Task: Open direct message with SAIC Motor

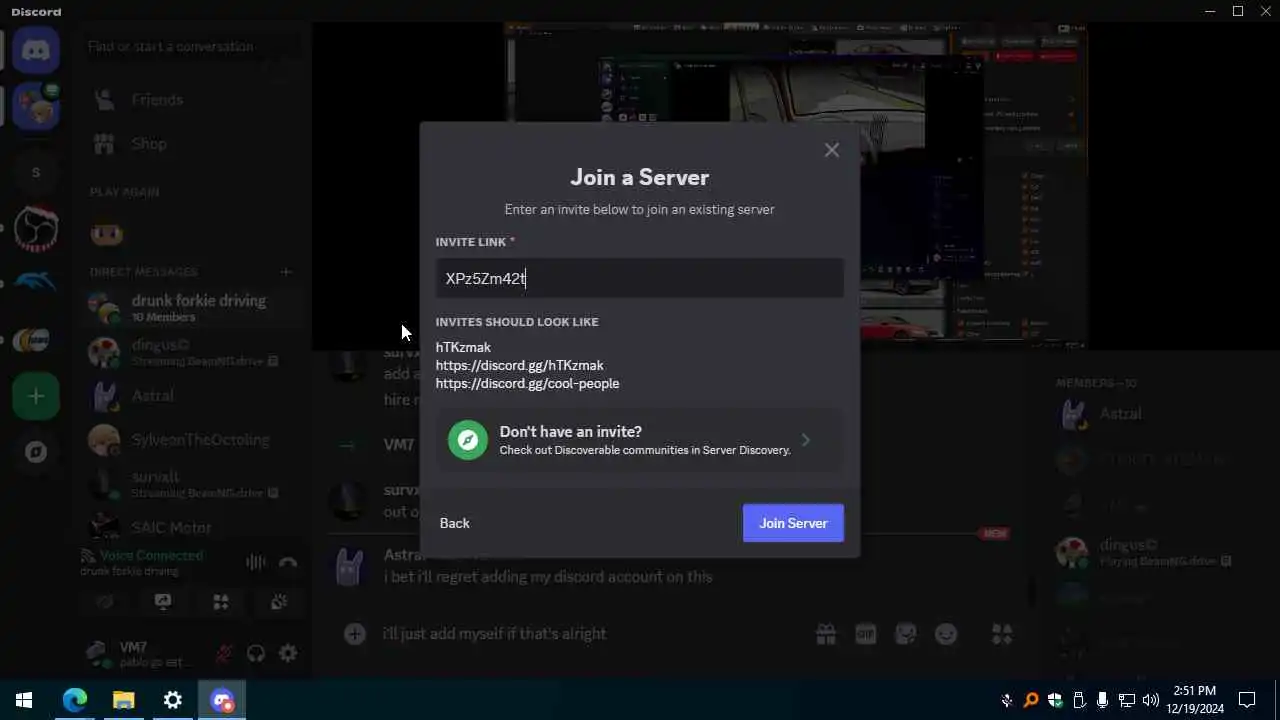Action: point(192,526)
